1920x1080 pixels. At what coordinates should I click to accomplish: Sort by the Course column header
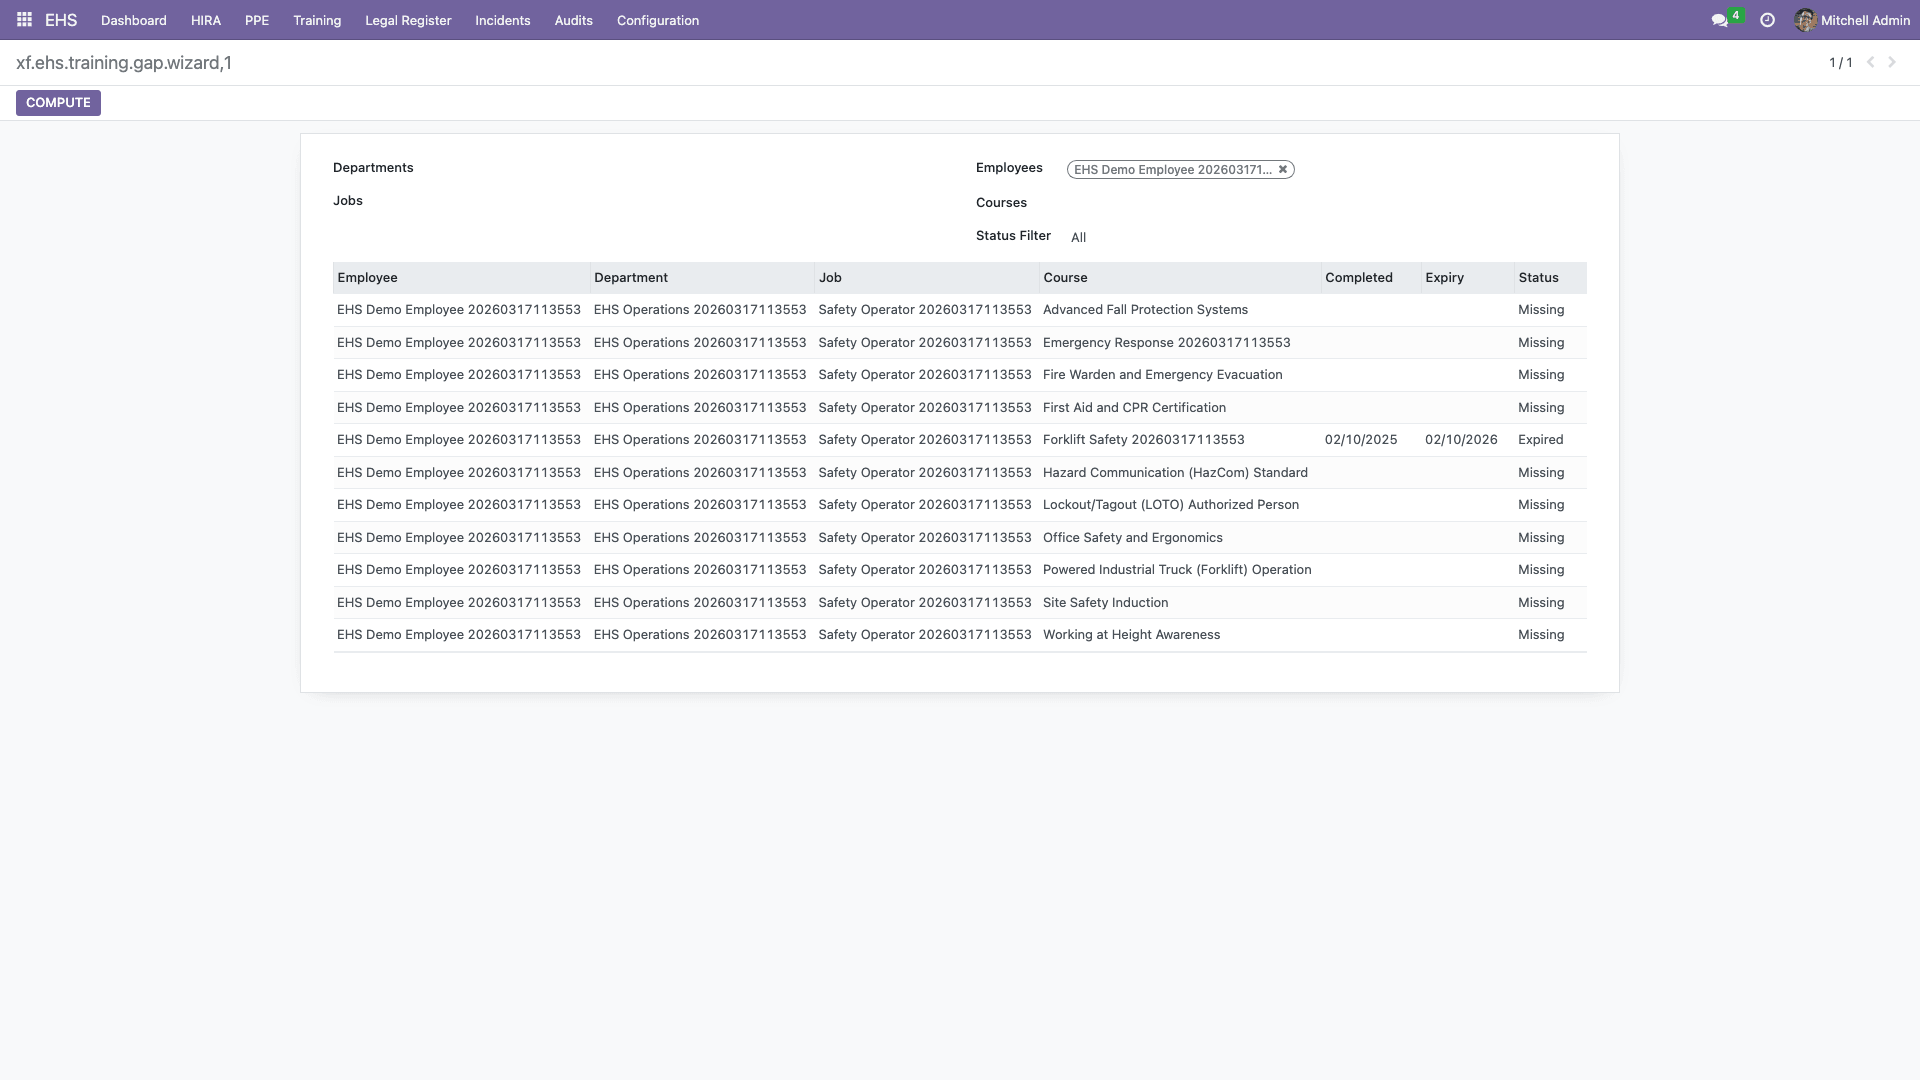1065,278
